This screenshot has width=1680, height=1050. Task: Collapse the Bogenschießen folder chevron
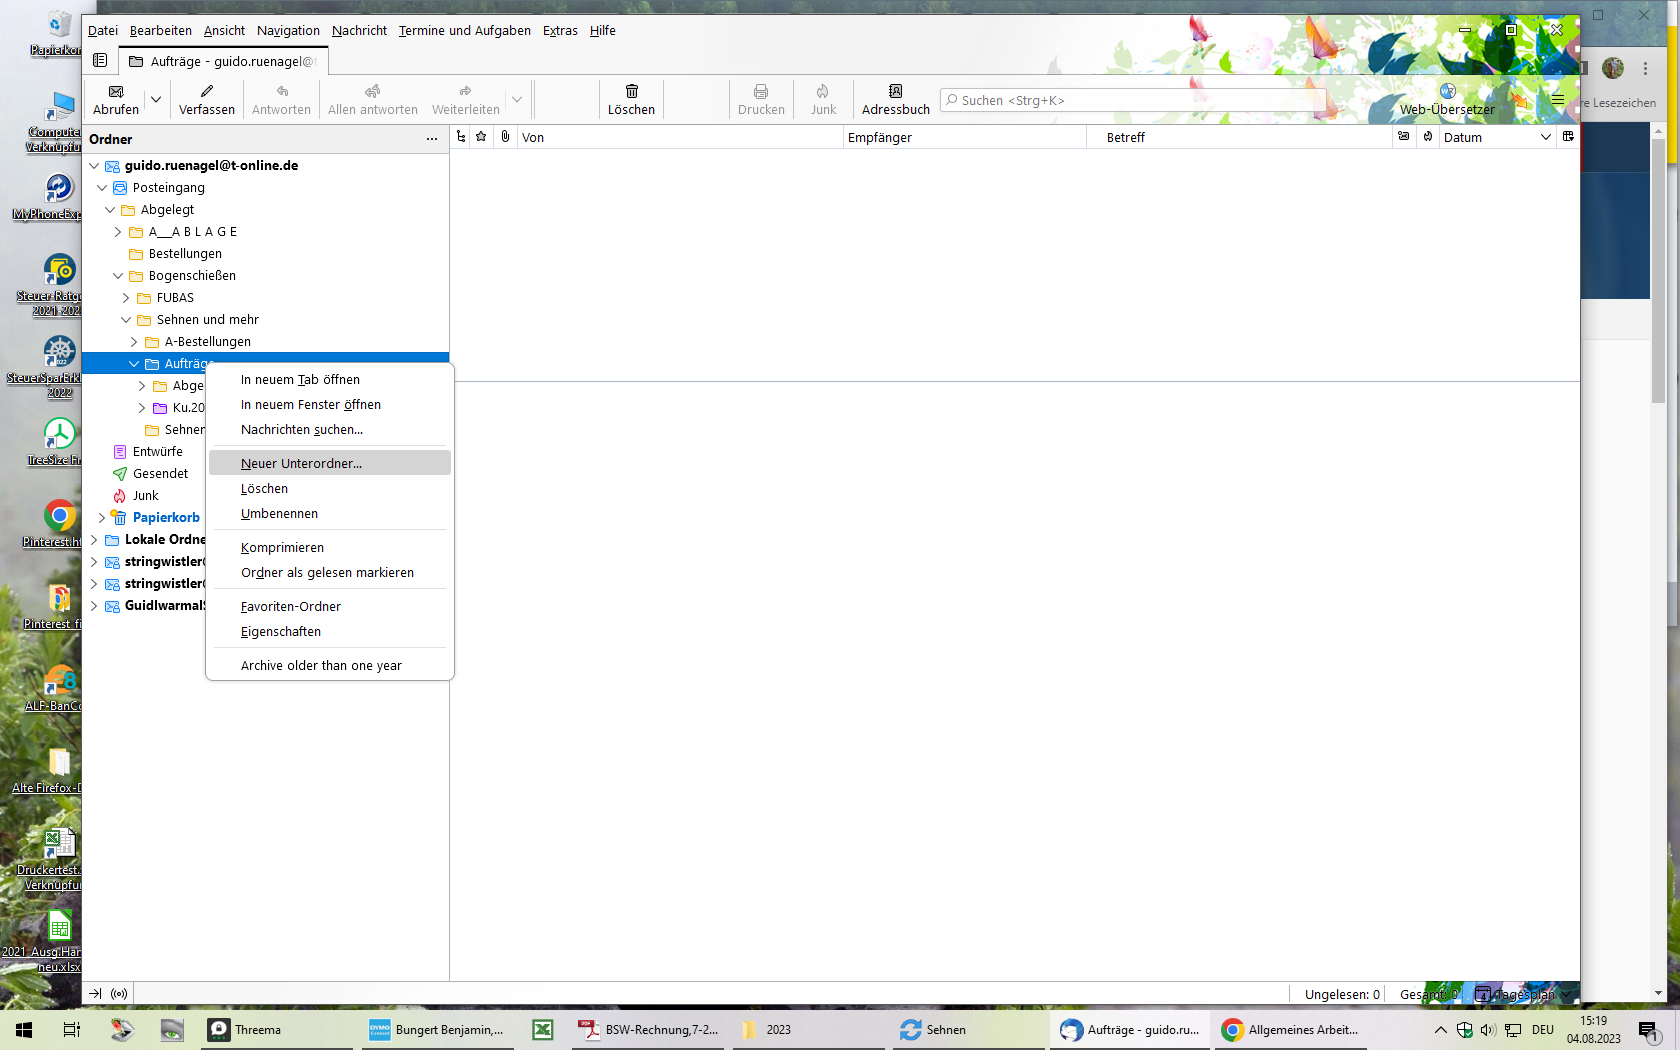point(118,276)
